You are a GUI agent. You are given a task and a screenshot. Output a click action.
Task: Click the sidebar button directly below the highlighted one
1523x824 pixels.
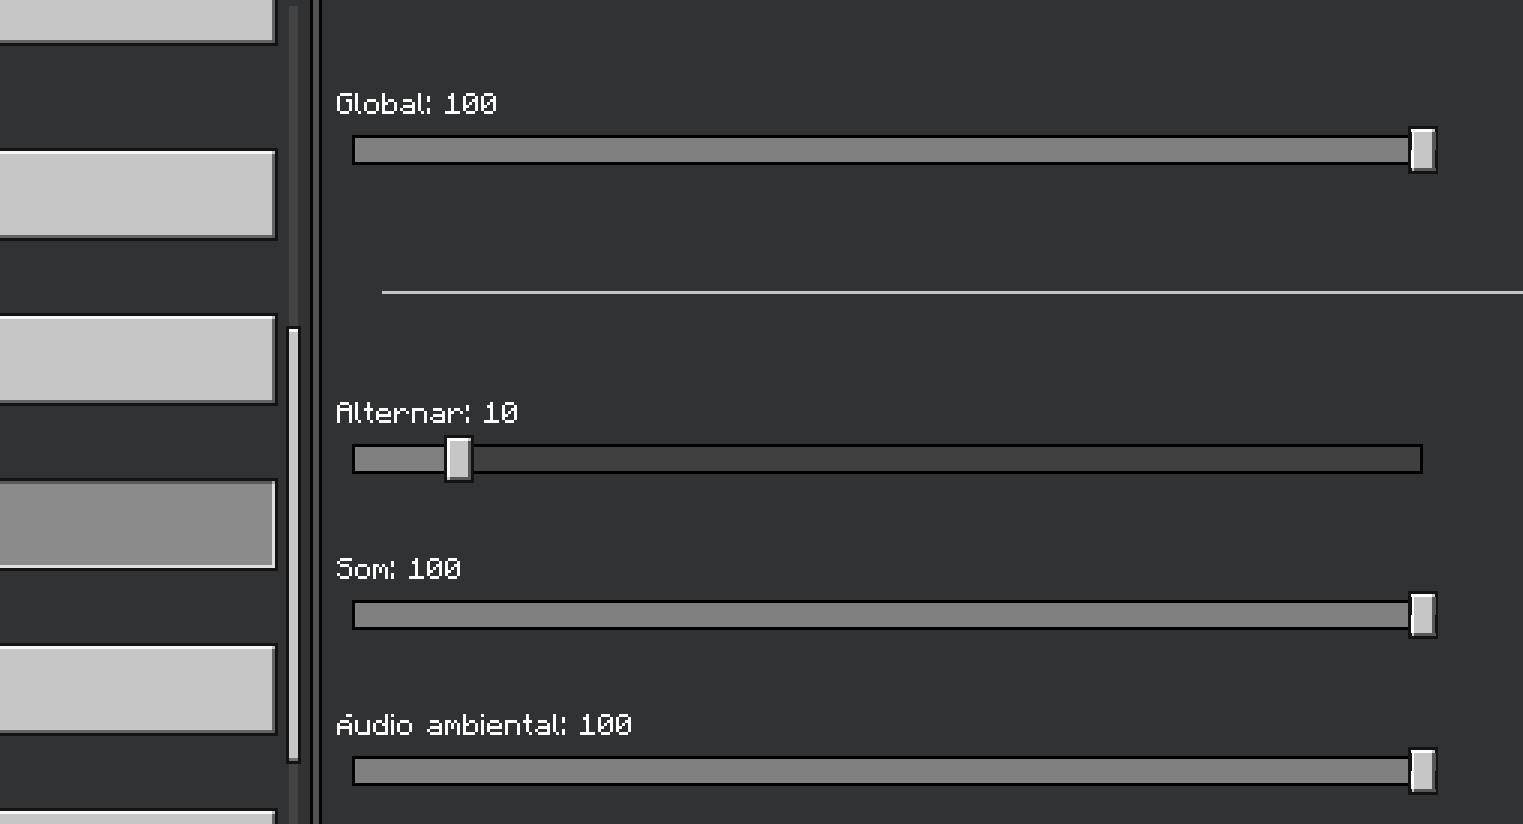click(137, 689)
